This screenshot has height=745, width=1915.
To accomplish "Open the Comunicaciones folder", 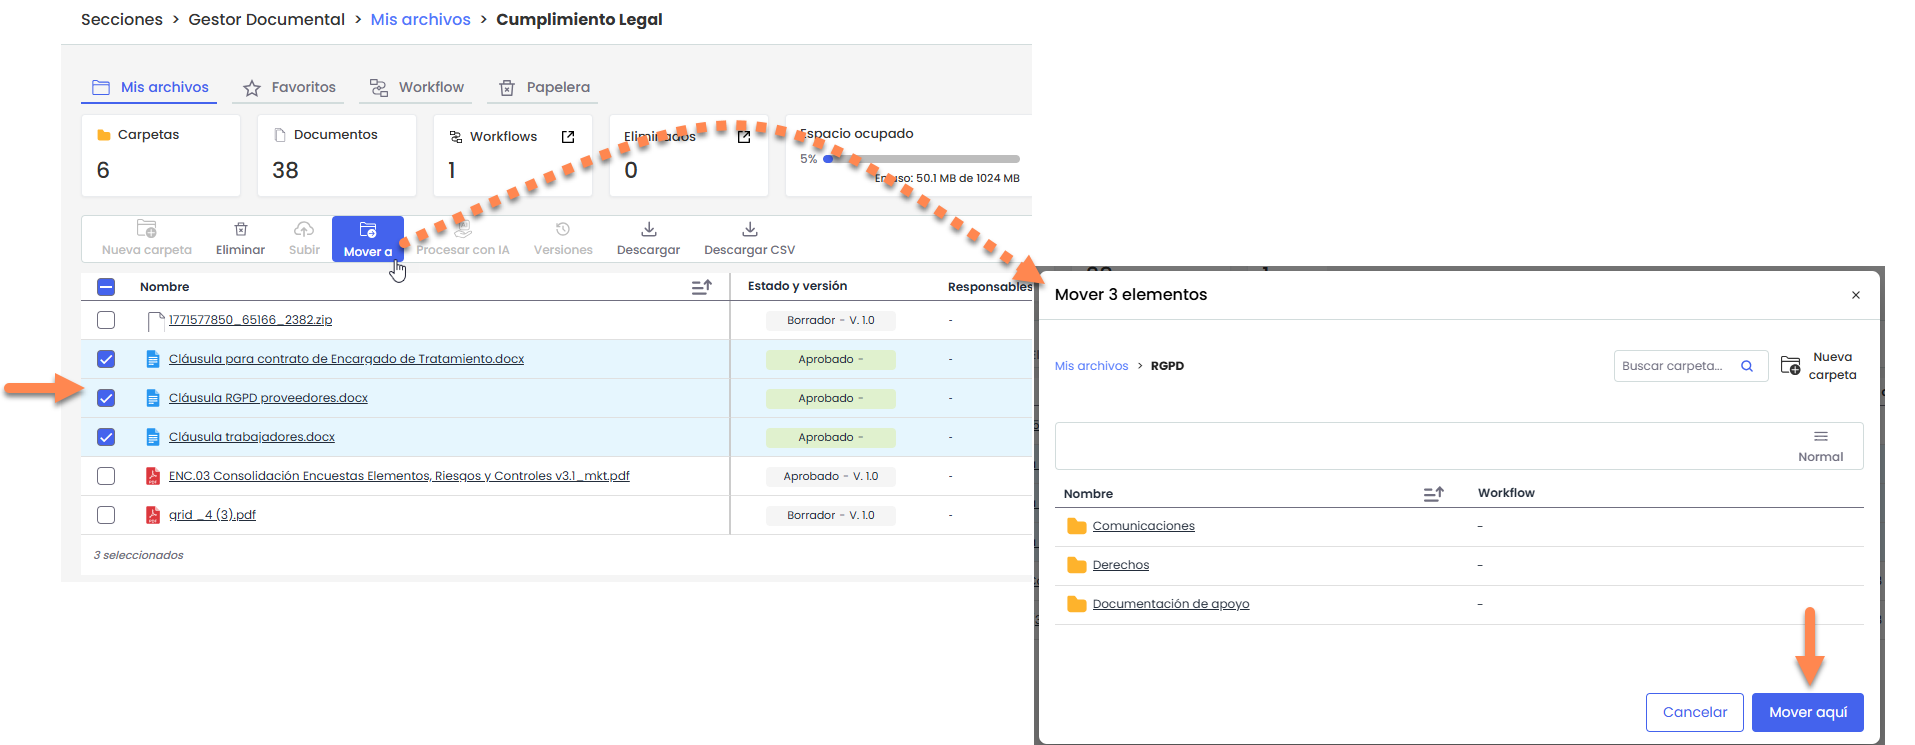I will (x=1143, y=526).
